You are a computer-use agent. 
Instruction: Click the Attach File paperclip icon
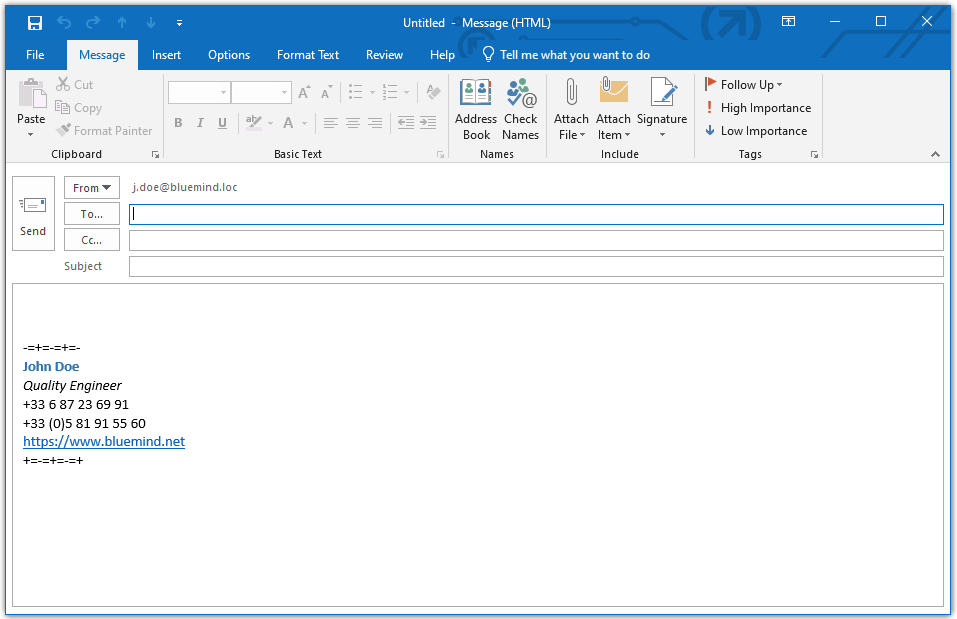point(571,93)
